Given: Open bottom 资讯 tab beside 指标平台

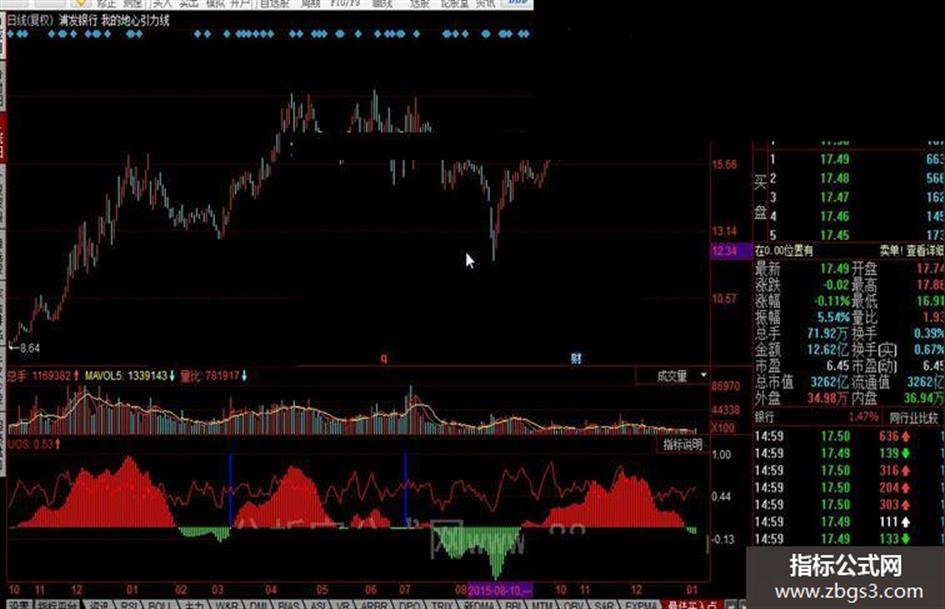Looking at the screenshot, I should click(98, 604).
